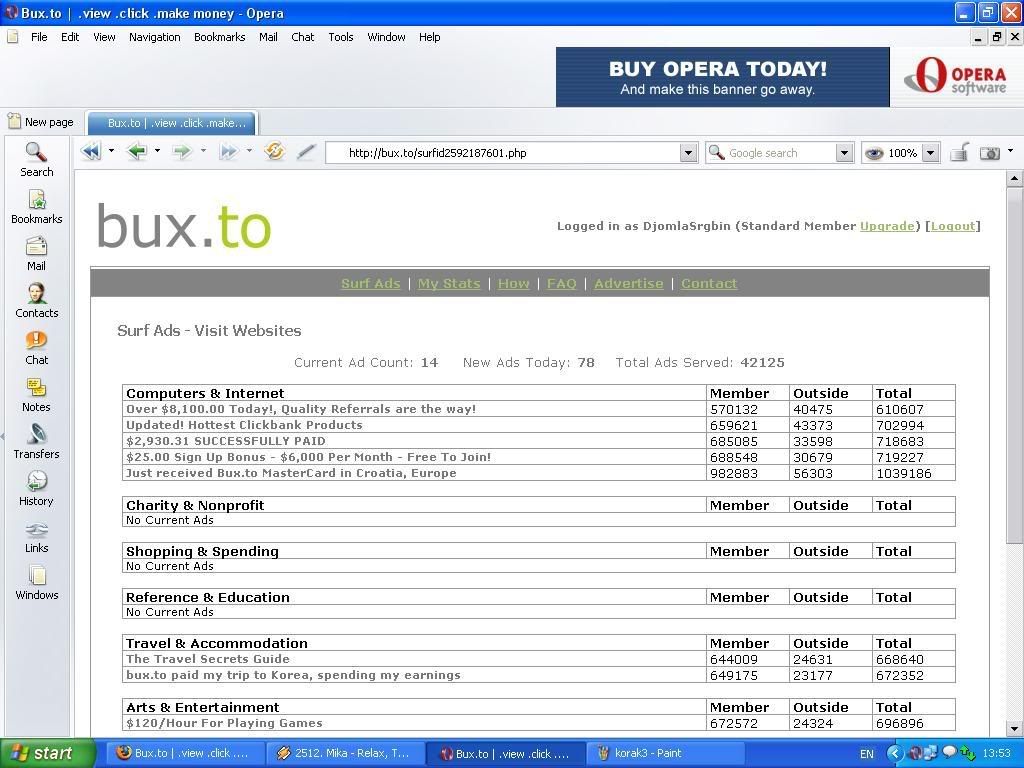The image size is (1024, 768).
Task: Open the Contacts panel icon
Action: [x=36, y=300]
